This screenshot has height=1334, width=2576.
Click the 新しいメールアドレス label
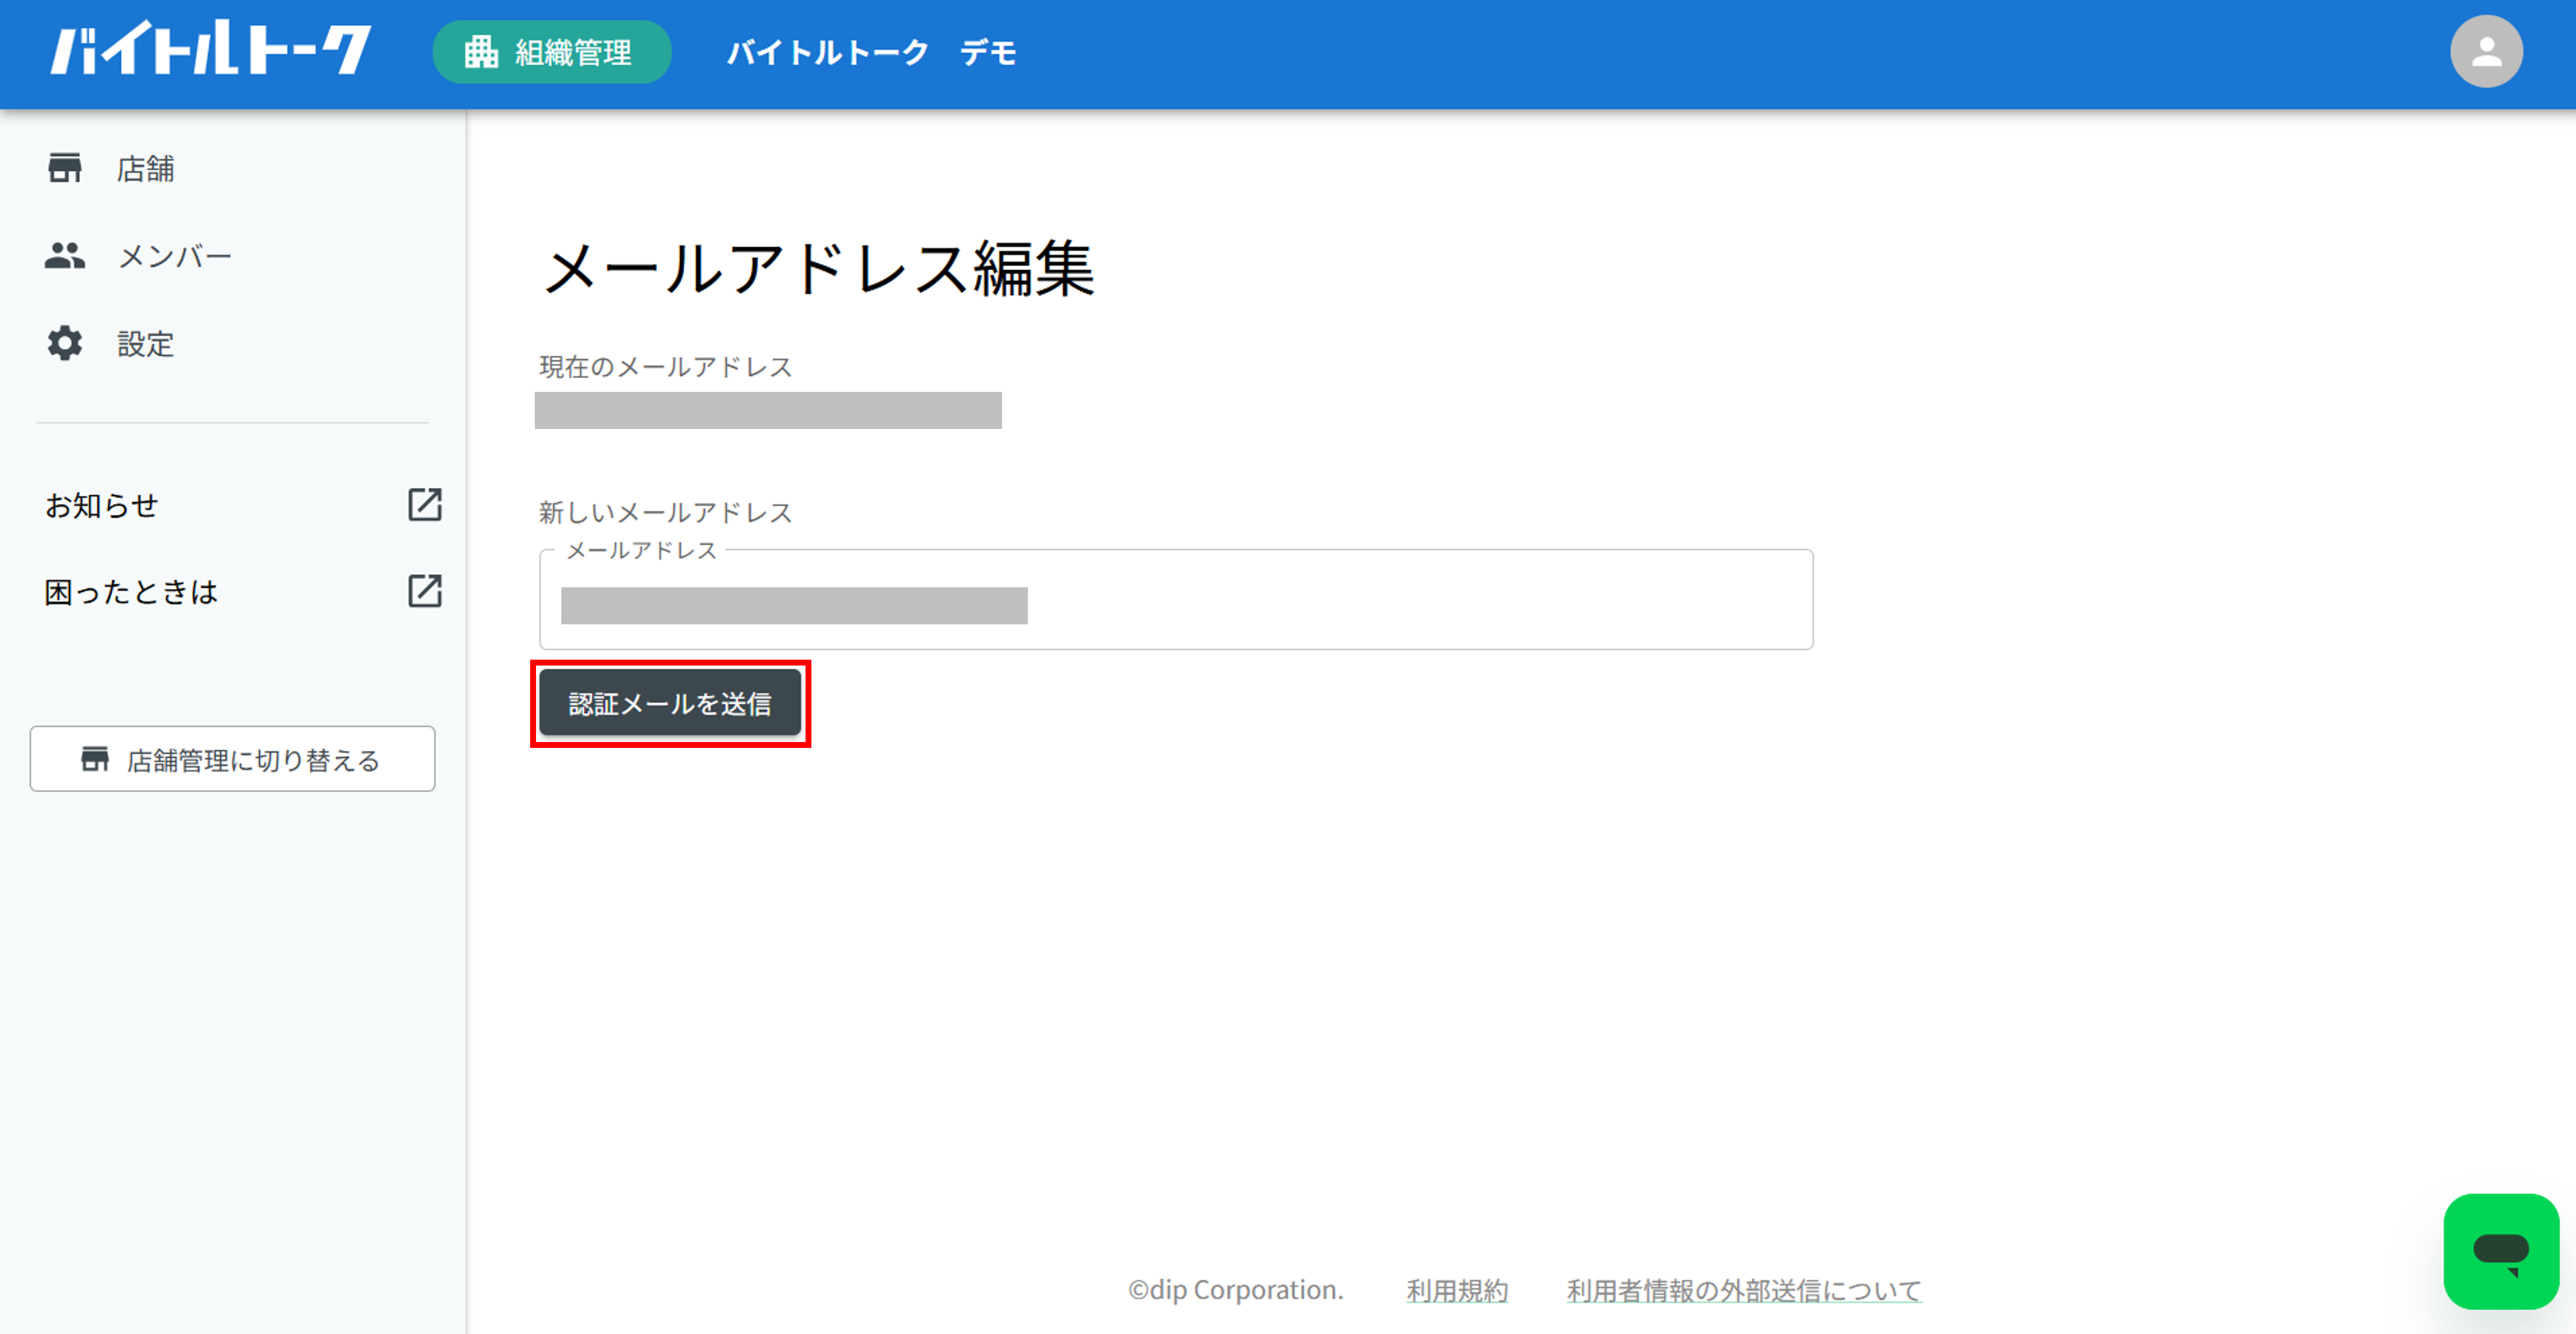666,513
